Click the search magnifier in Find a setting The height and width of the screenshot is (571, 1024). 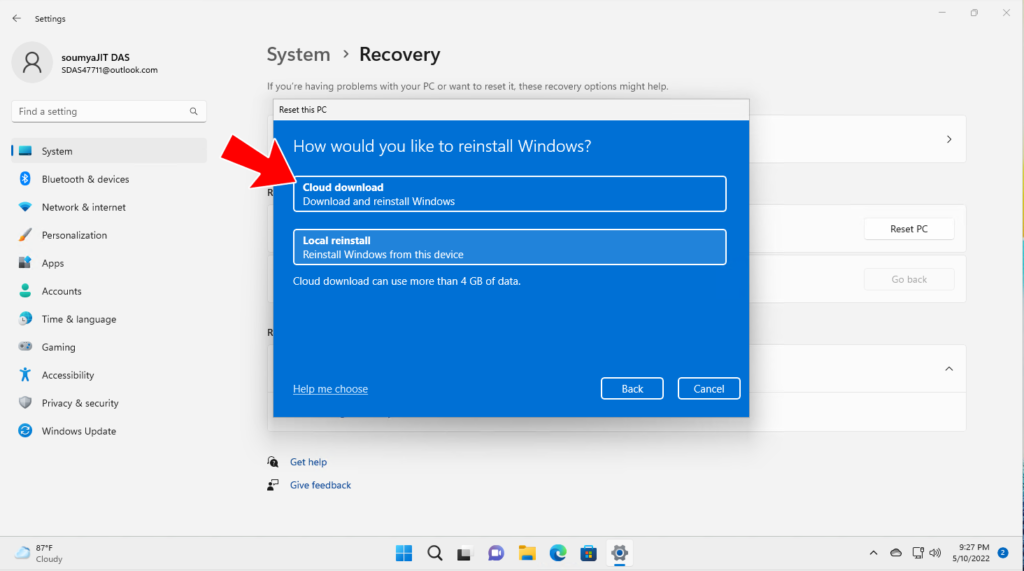tap(193, 112)
